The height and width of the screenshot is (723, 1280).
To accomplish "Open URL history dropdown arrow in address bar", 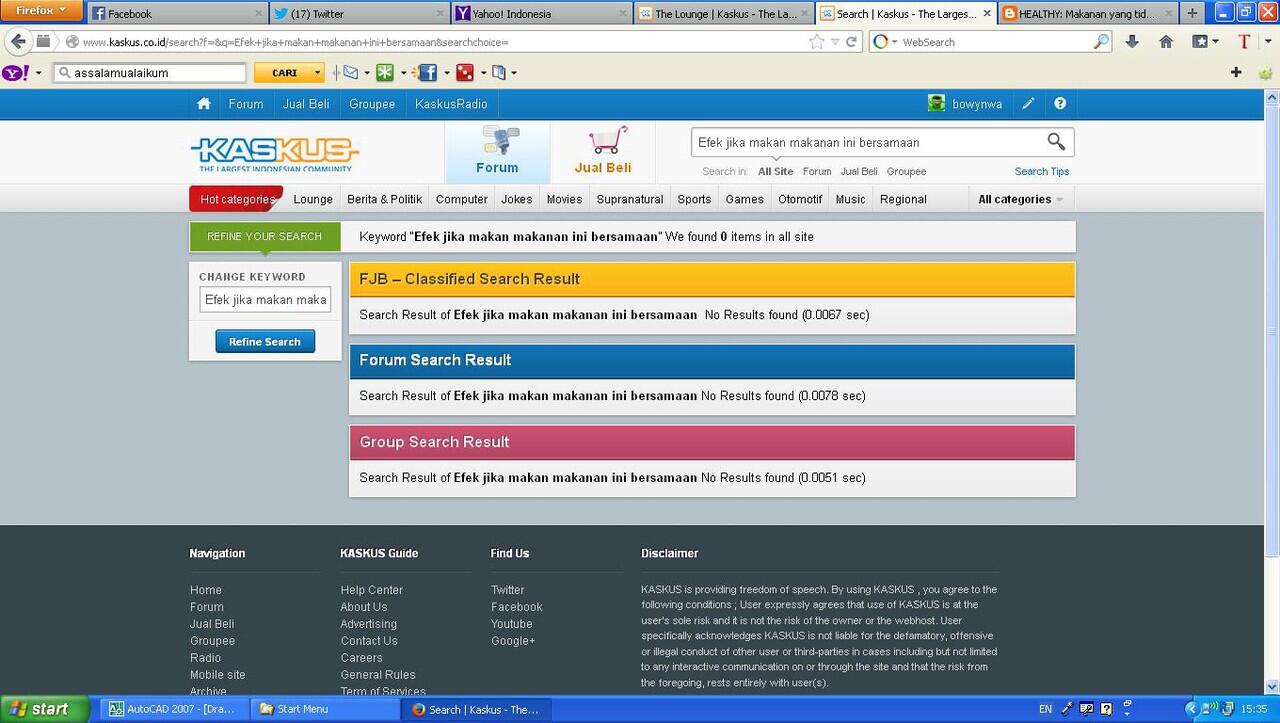I will click(x=836, y=42).
